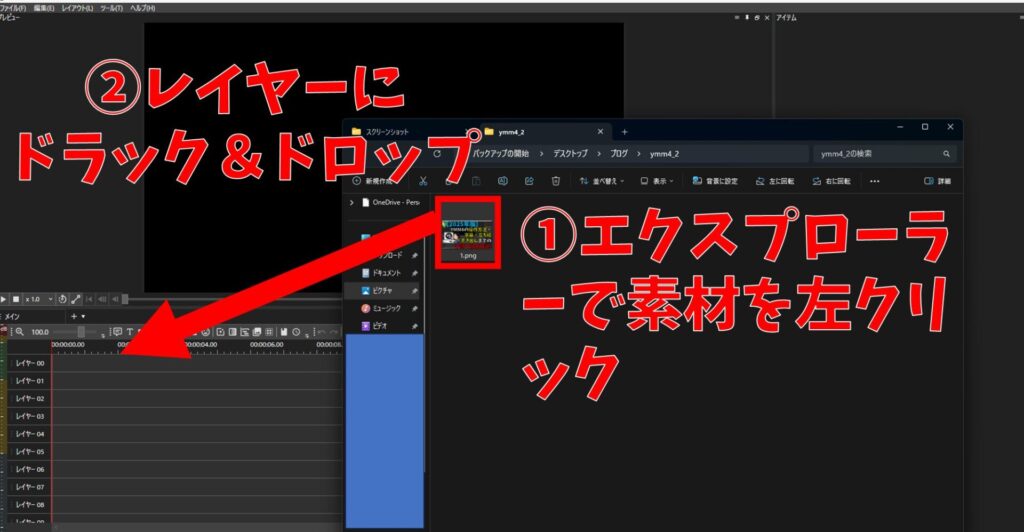Click ブログ in the address breadcrumb
This screenshot has width=1024, height=532.
619,154
